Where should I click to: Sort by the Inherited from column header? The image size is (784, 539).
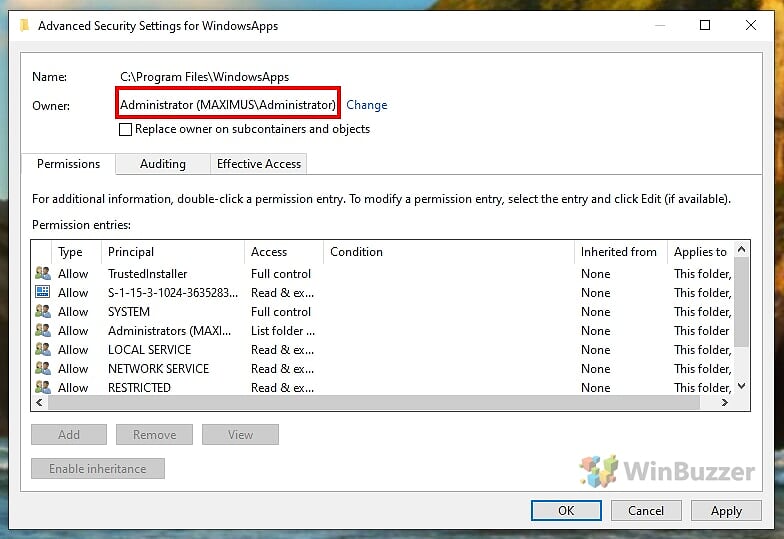coord(621,252)
